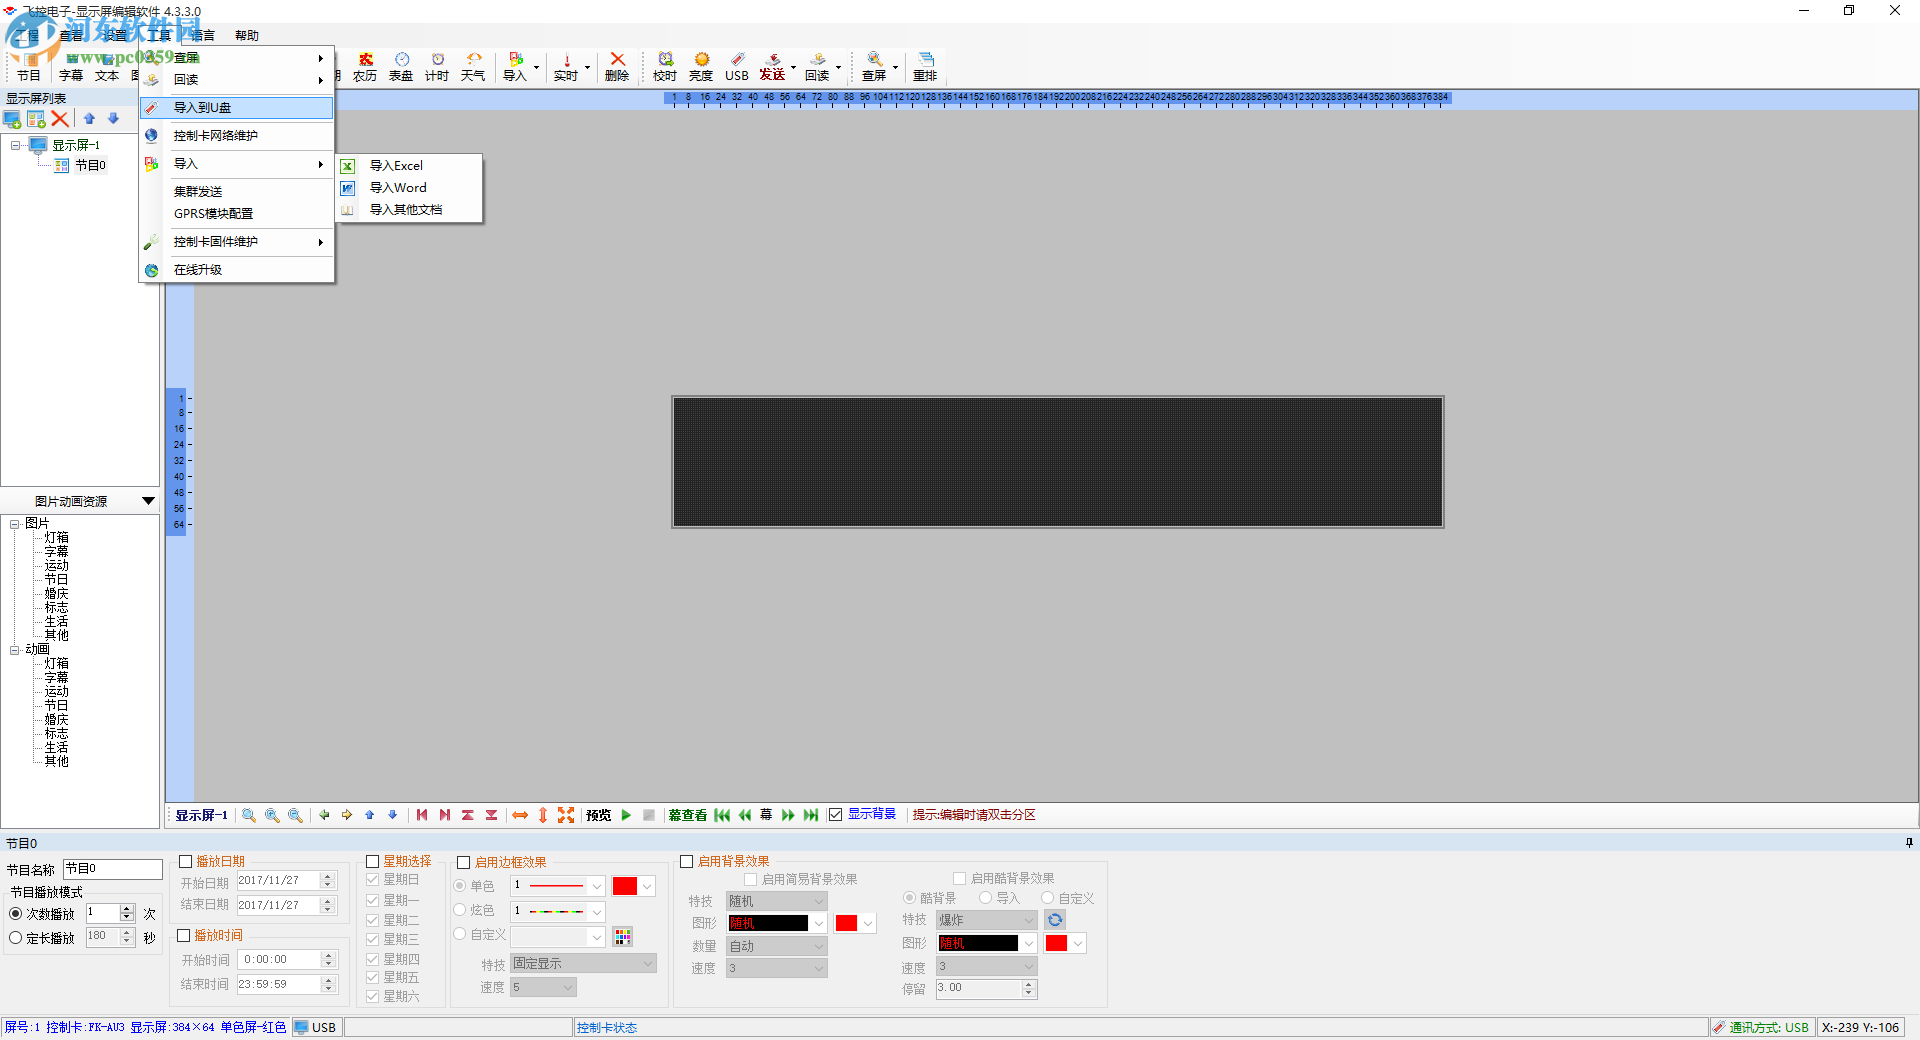Viewport: 1920px width, 1040px height.
Task: Enable the 播放日期 checkbox
Action: (185, 861)
